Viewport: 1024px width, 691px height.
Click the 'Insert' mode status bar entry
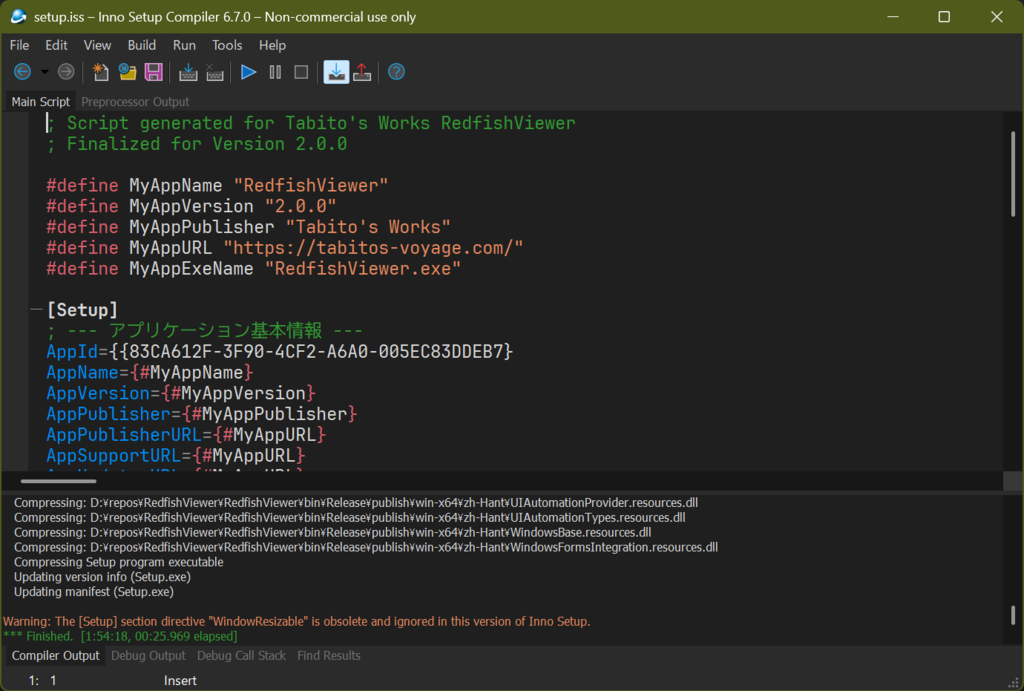point(180,681)
